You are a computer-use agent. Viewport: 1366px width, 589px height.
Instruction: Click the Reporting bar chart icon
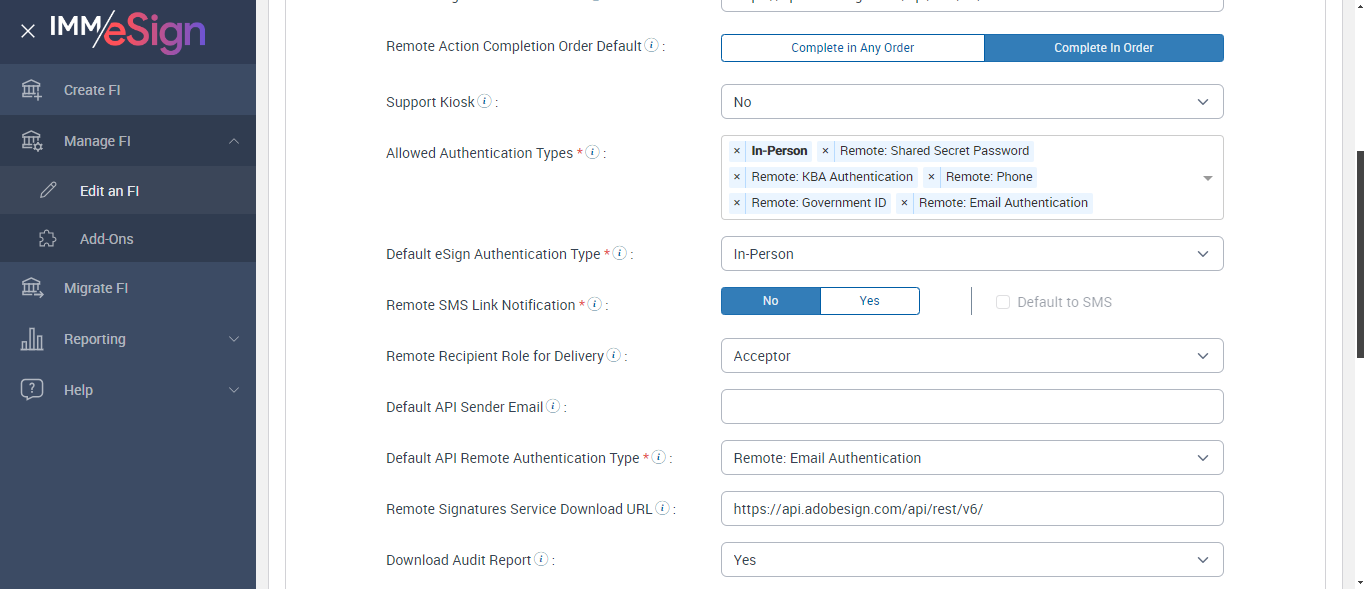(32, 339)
